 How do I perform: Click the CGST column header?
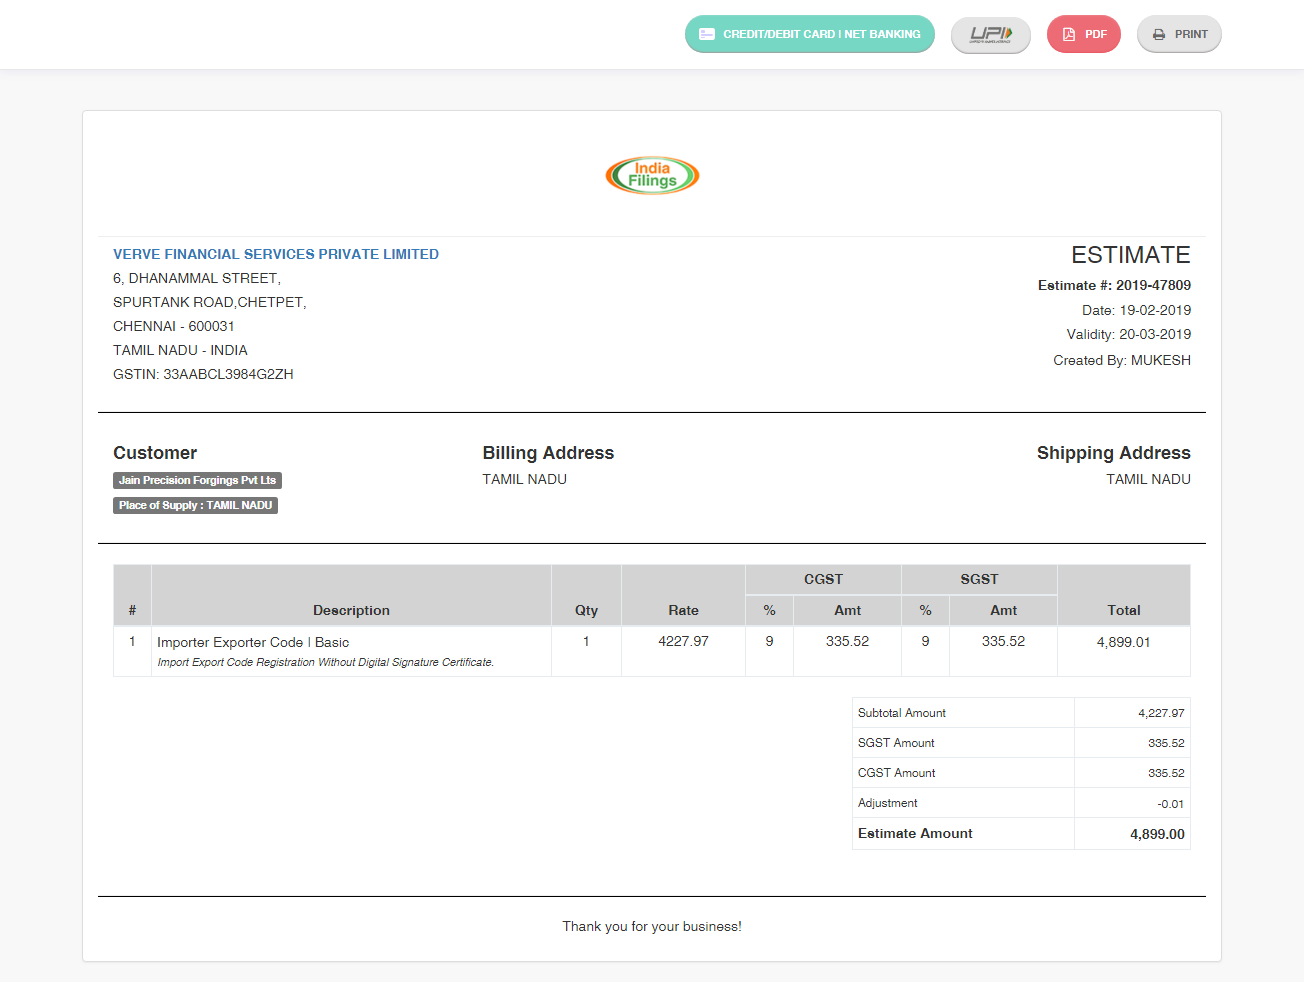[822, 579]
